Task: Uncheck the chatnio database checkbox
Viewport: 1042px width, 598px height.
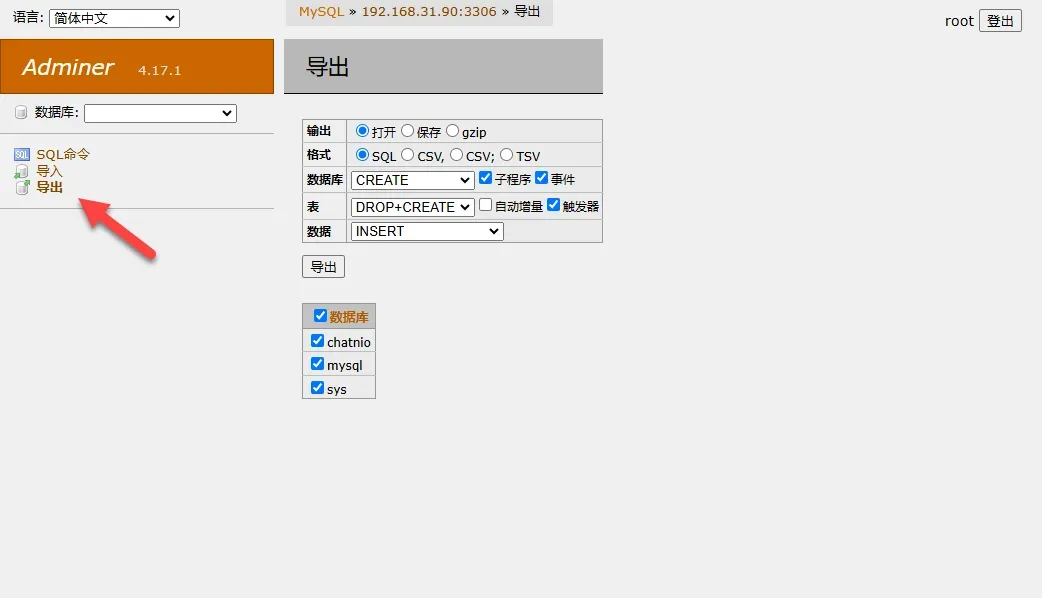Action: [x=318, y=341]
